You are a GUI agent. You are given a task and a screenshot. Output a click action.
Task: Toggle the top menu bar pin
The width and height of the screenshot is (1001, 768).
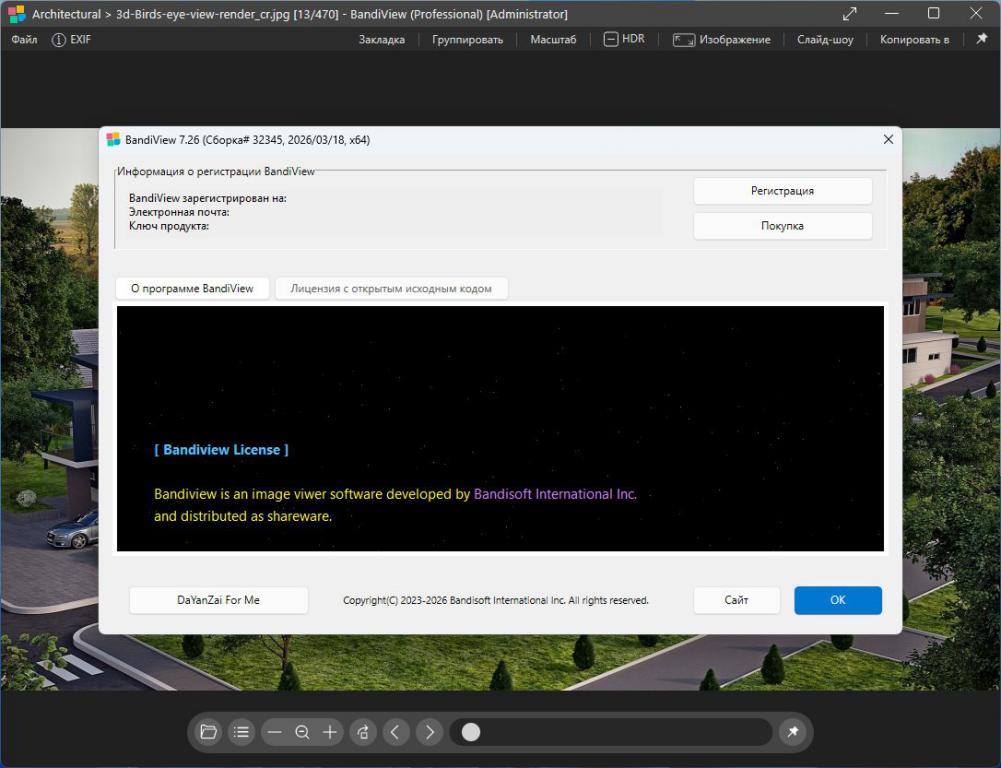point(981,39)
